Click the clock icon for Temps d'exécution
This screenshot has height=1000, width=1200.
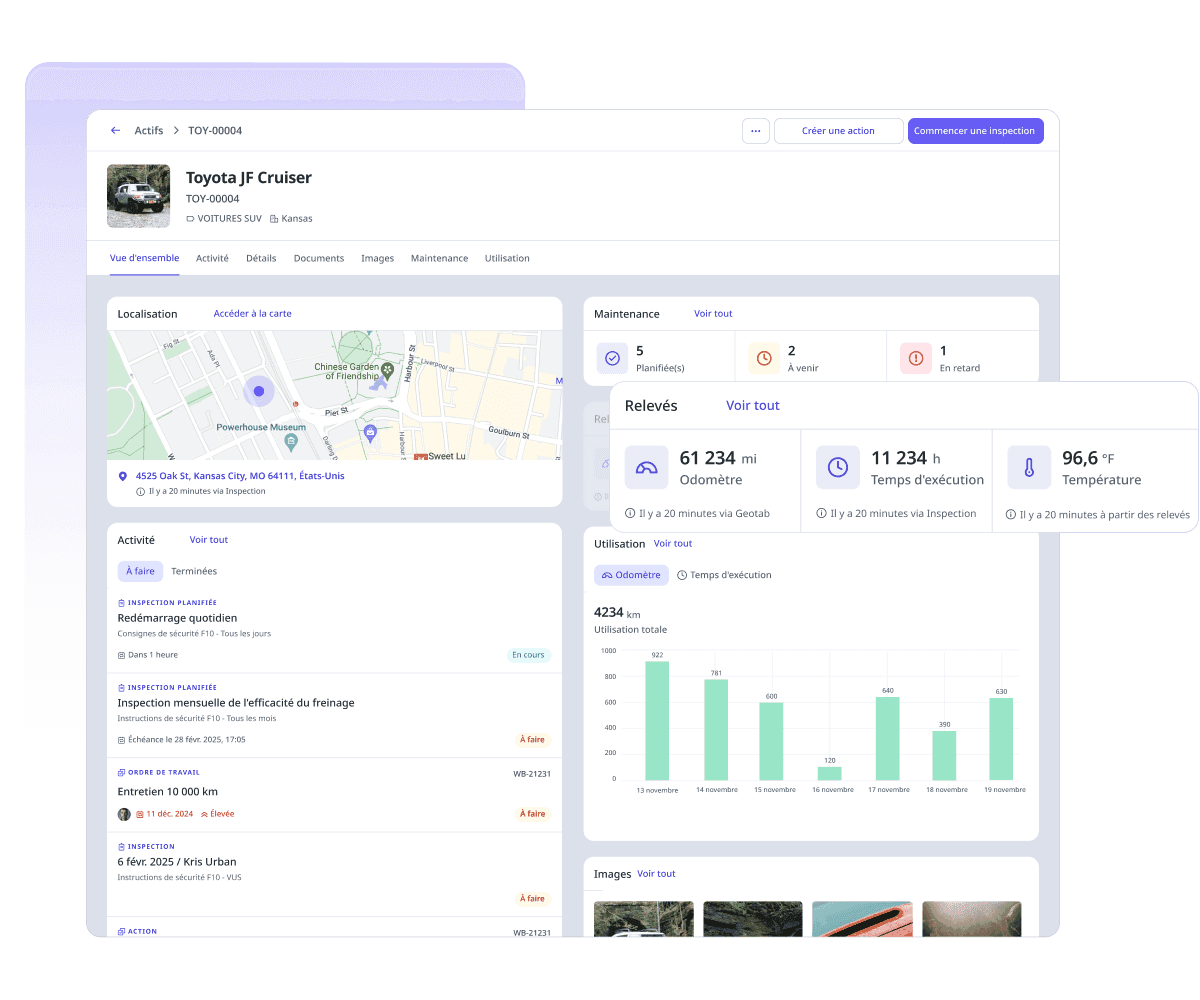837,467
